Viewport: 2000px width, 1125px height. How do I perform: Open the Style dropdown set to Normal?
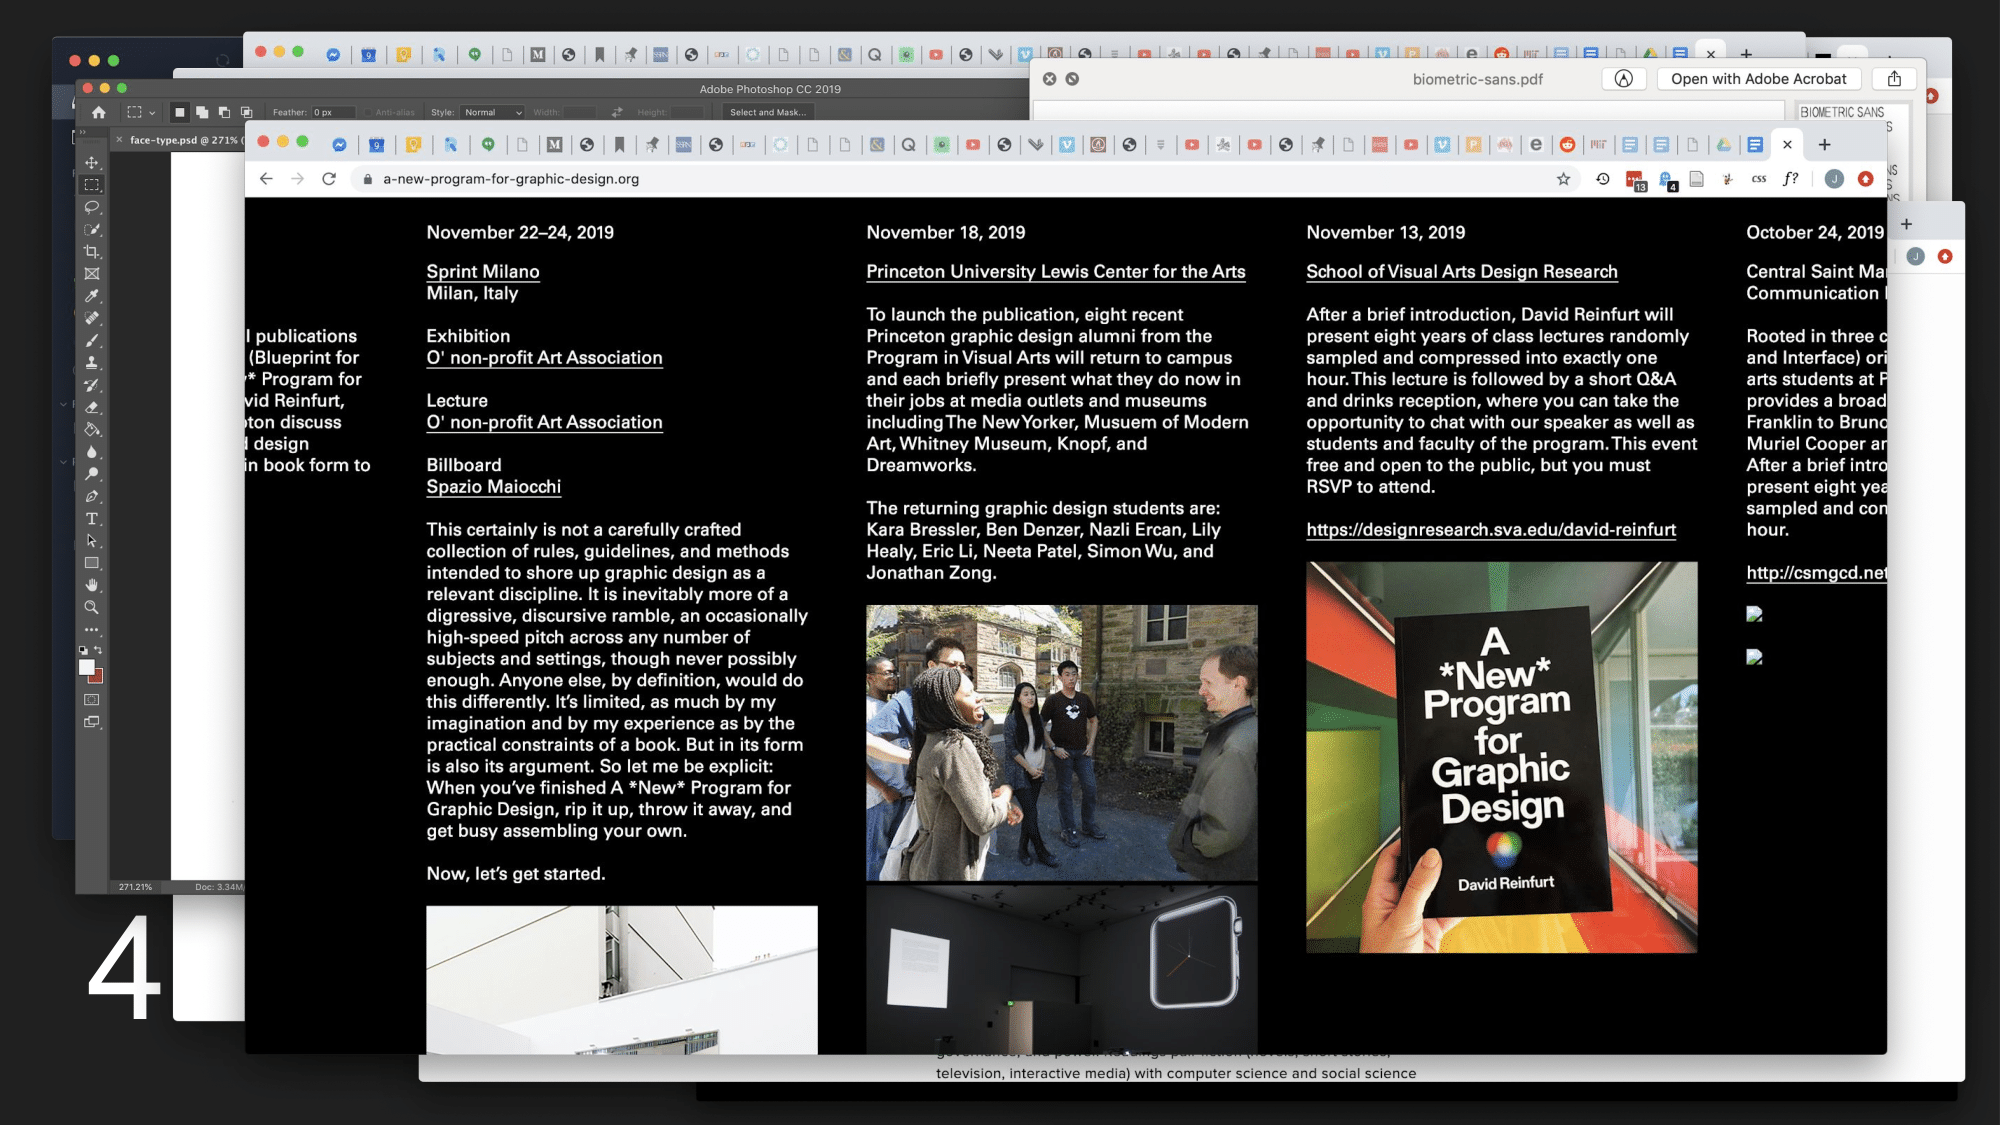pyautogui.click(x=493, y=112)
